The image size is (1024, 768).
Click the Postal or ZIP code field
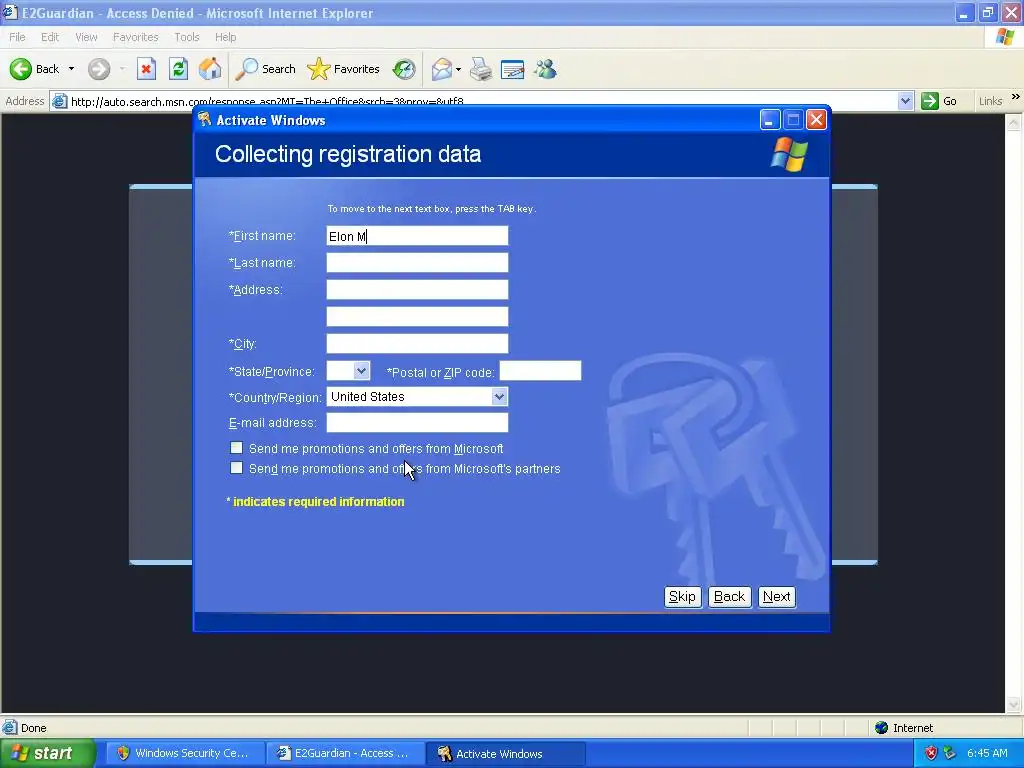pyautogui.click(x=540, y=370)
